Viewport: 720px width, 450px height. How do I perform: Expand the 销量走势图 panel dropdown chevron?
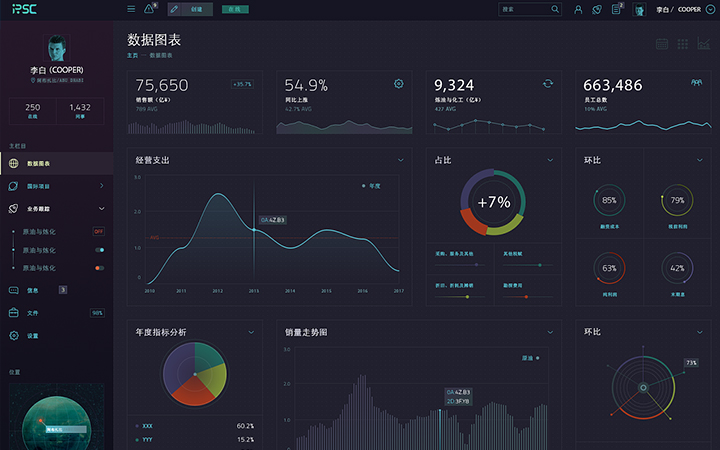point(550,332)
